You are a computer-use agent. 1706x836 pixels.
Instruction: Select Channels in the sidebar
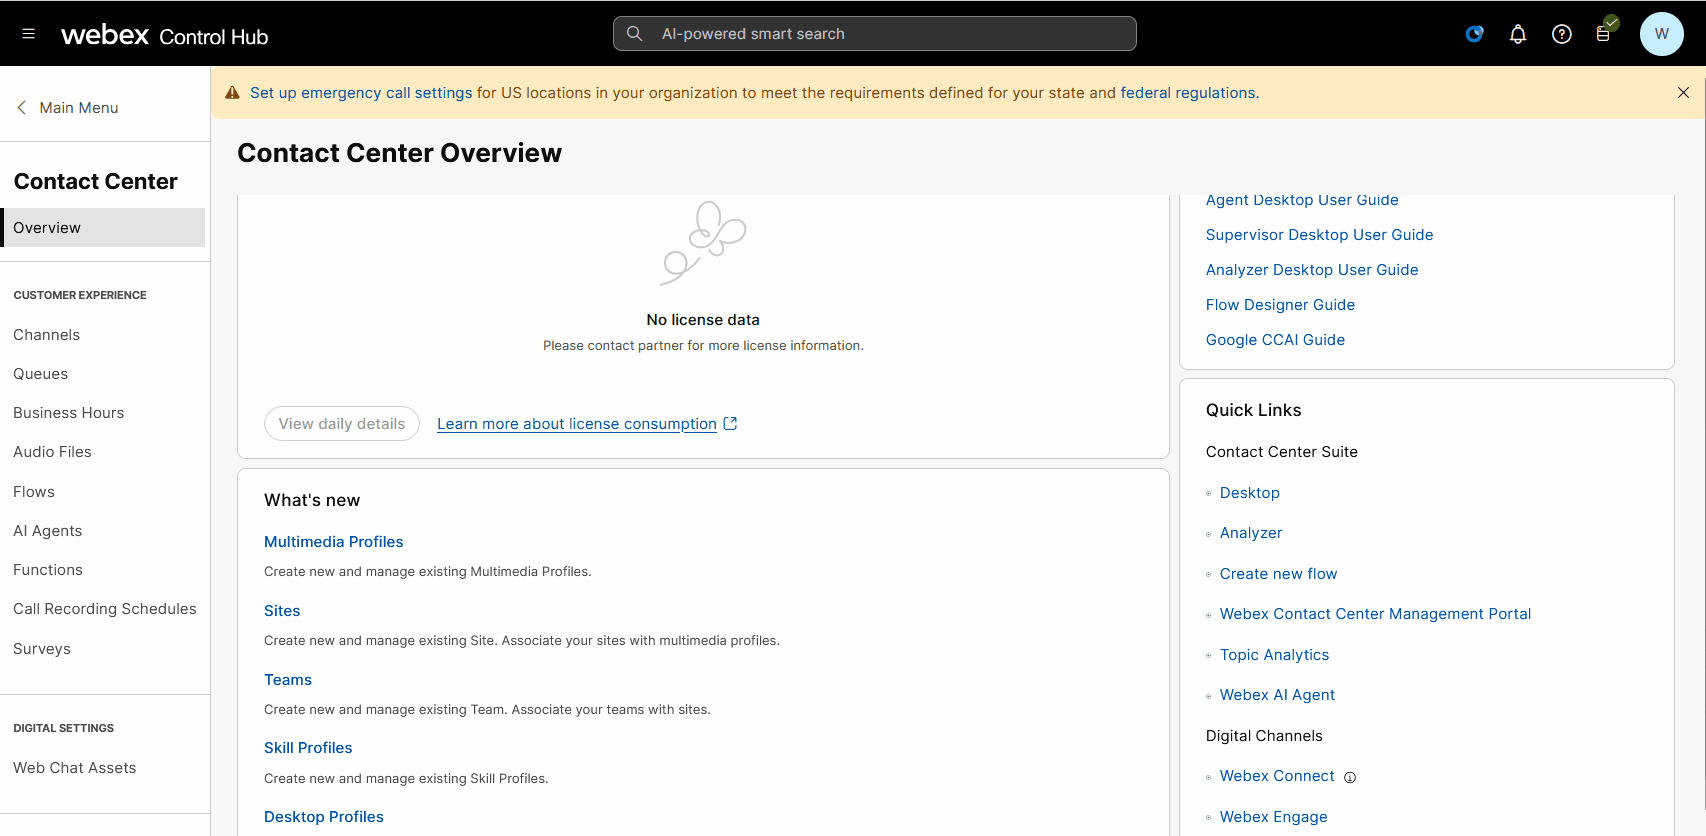(x=47, y=335)
